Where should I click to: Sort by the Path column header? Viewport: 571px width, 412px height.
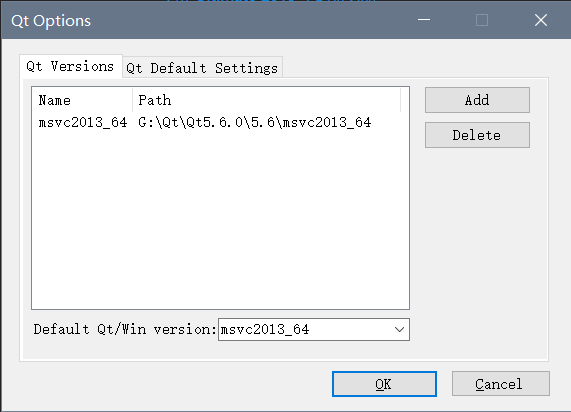(x=267, y=100)
